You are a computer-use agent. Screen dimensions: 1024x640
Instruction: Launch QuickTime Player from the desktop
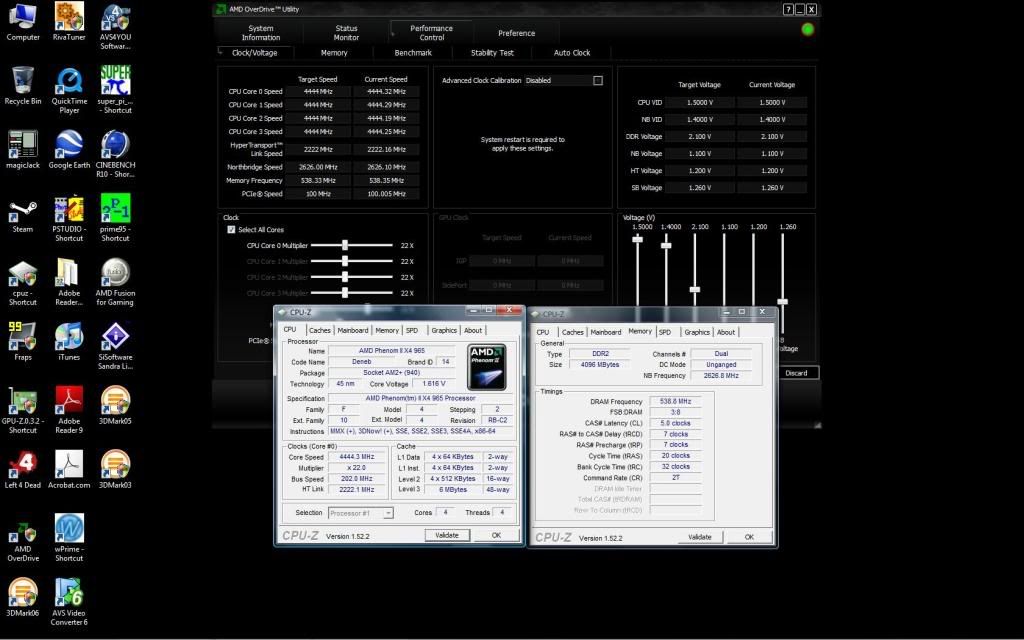coord(69,89)
